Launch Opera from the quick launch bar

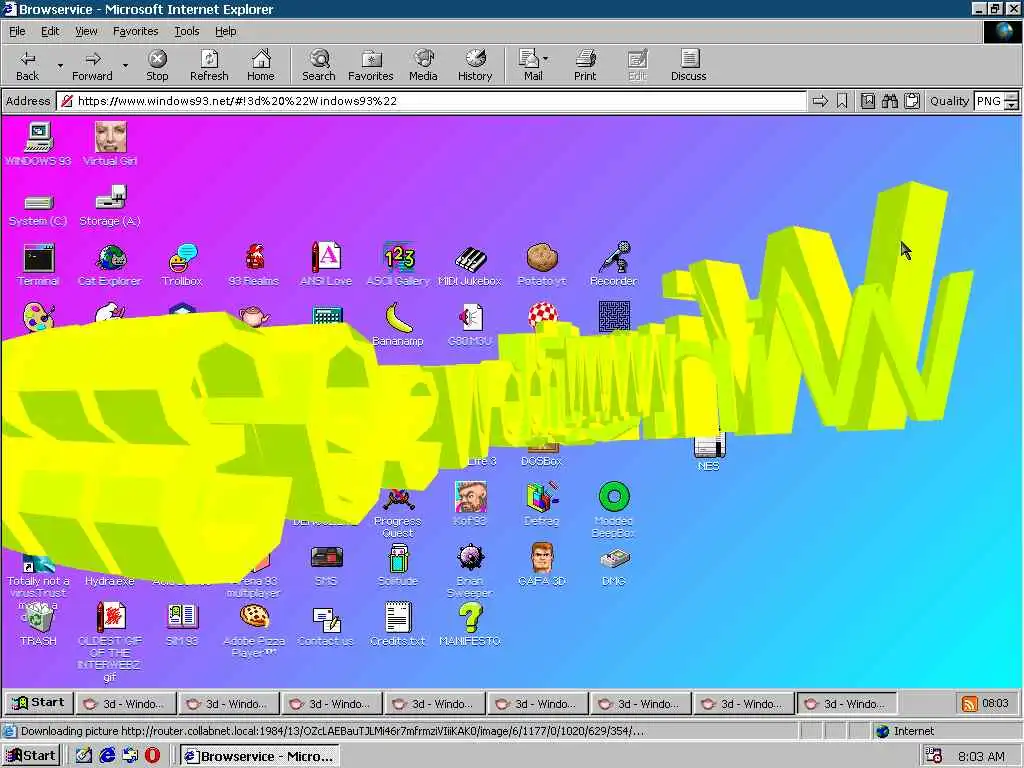152,756
